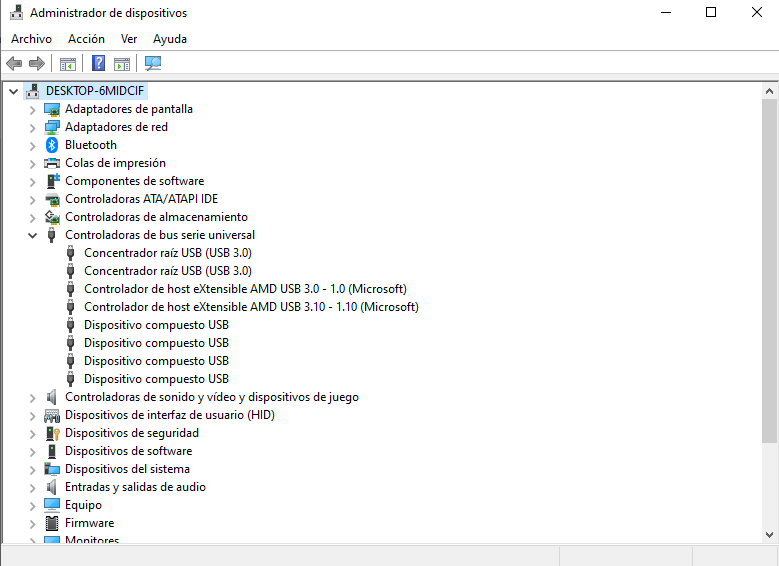This screenshot has width=779, height=566.
Task: Select the DESKTOP-6MIDCIF label
Action: click(95, 91)
